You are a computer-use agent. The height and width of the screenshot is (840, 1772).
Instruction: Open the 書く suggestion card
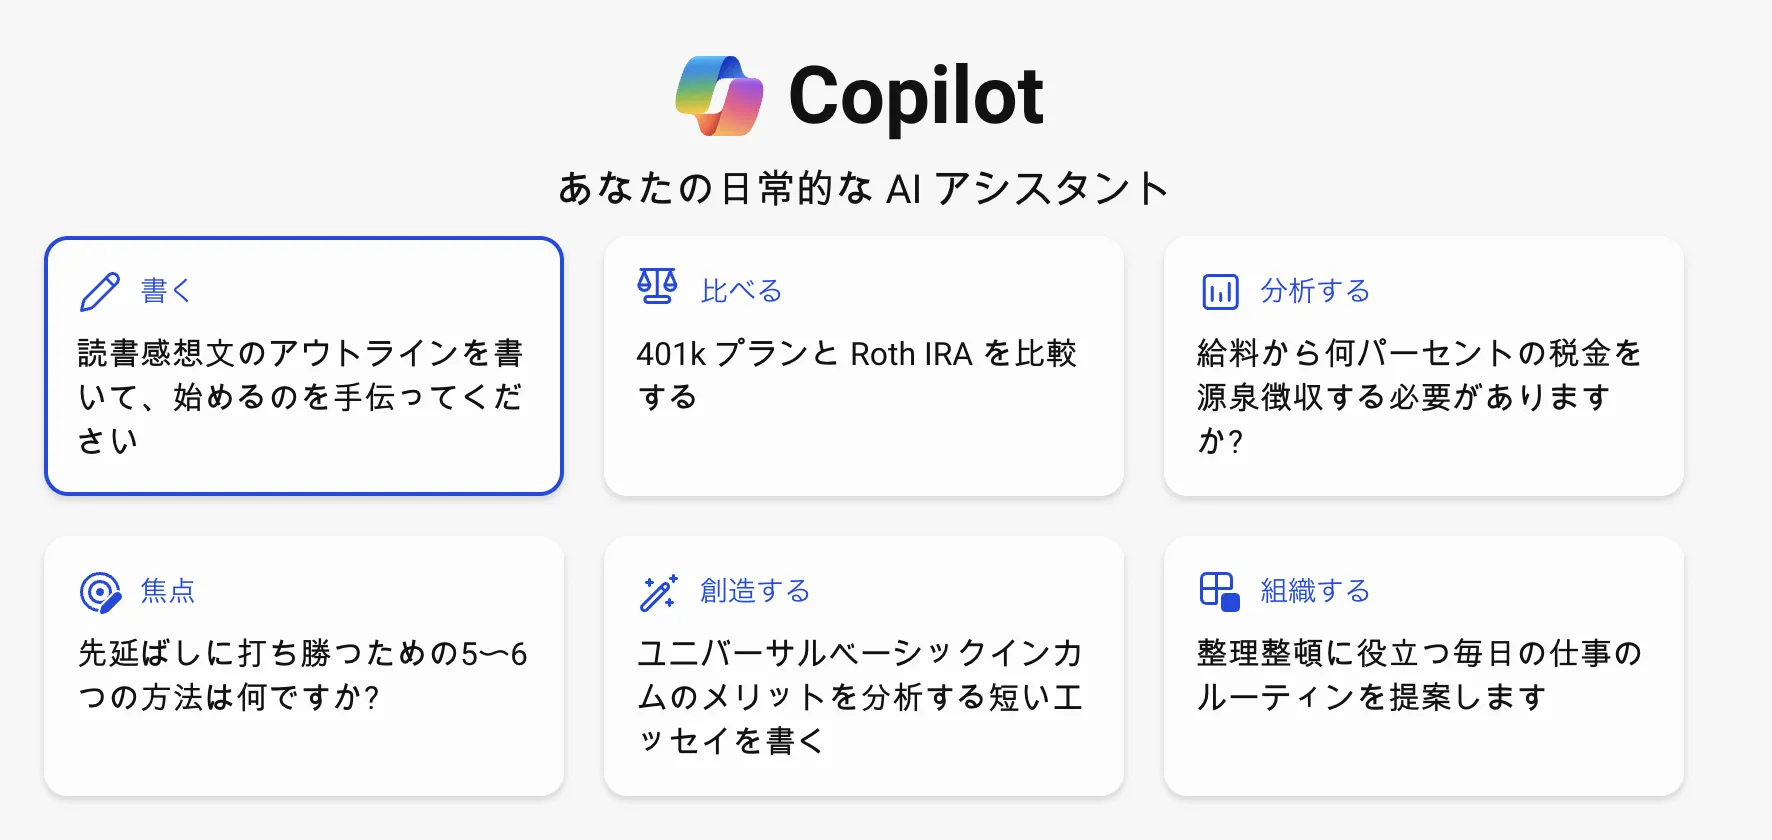tap(303, 365)
